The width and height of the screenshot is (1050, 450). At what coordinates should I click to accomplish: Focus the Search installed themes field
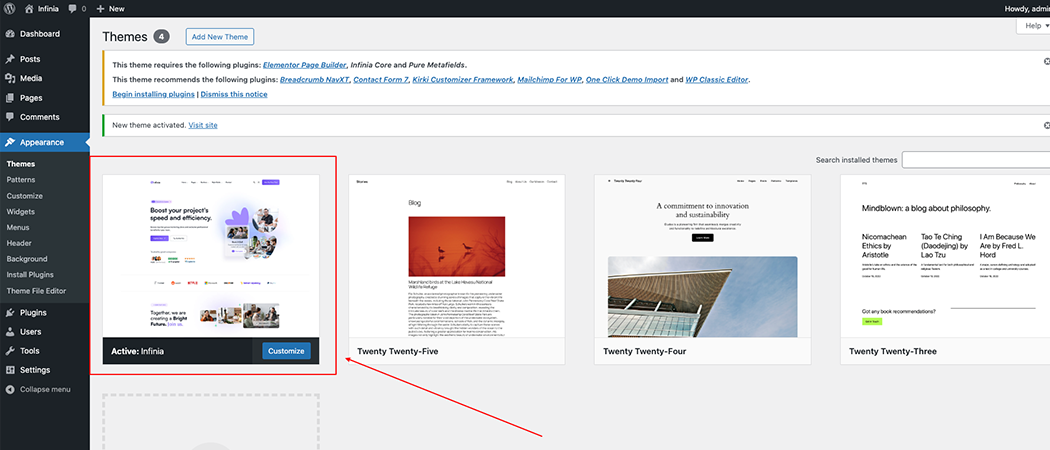coord(976,160)
